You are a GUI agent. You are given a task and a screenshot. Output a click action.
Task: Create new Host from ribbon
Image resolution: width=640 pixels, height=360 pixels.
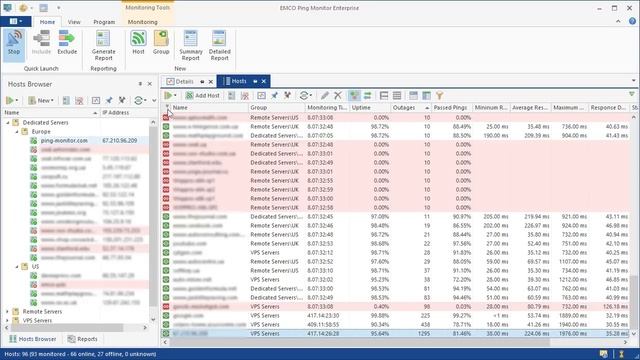pyautogui.click(x=138, y=43)
